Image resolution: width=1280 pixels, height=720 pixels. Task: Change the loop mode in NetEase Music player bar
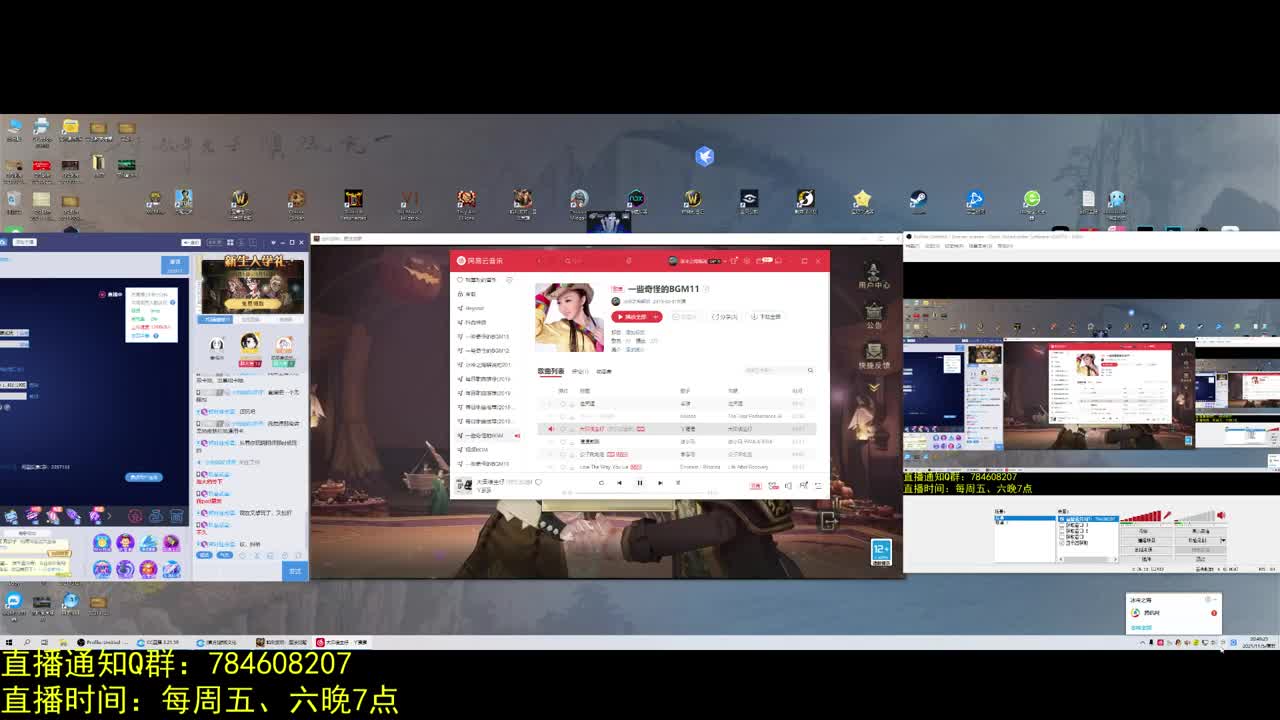tap(601, 483)
